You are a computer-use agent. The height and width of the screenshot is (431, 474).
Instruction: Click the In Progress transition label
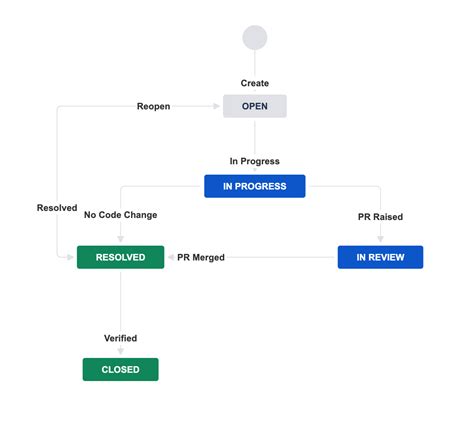click(255, 161)
